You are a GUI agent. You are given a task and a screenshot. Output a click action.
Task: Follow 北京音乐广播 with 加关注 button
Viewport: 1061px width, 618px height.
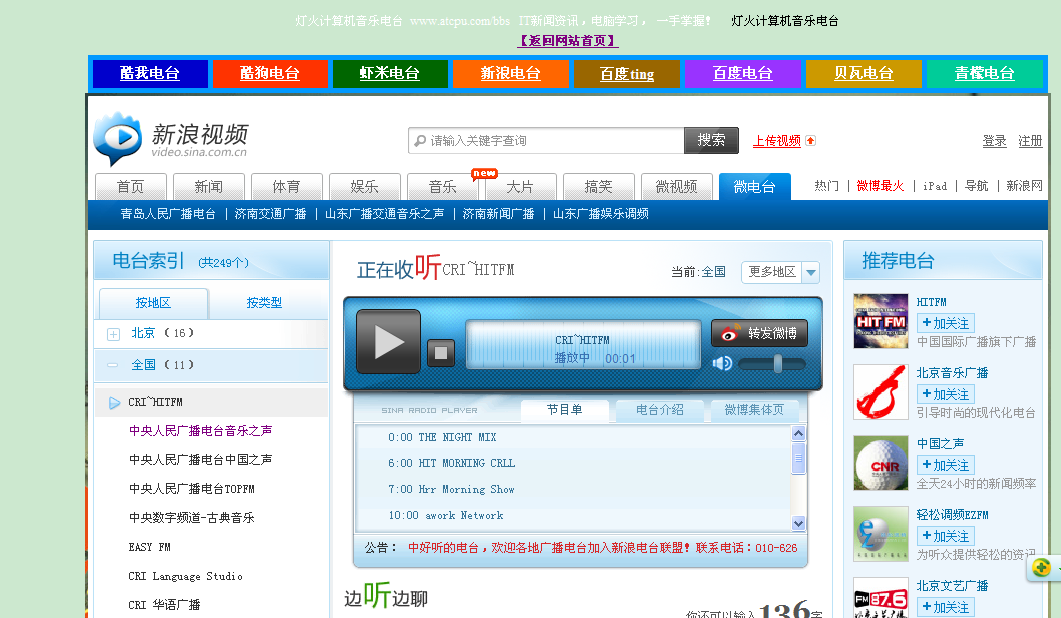click(x=945, y=394)
